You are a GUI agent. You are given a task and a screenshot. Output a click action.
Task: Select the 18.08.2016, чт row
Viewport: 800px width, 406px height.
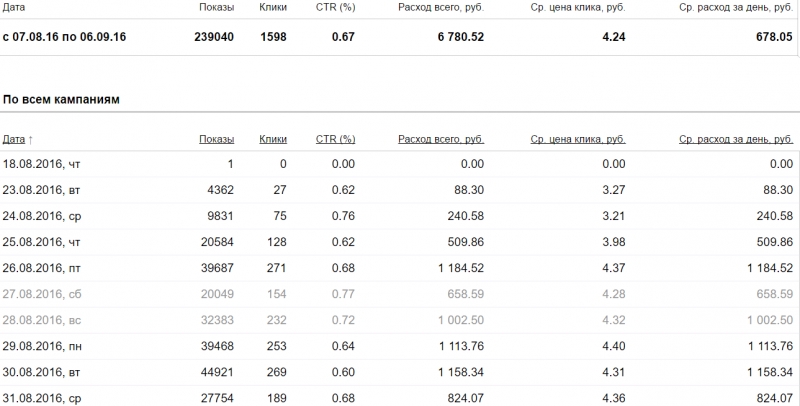[400, 164]
